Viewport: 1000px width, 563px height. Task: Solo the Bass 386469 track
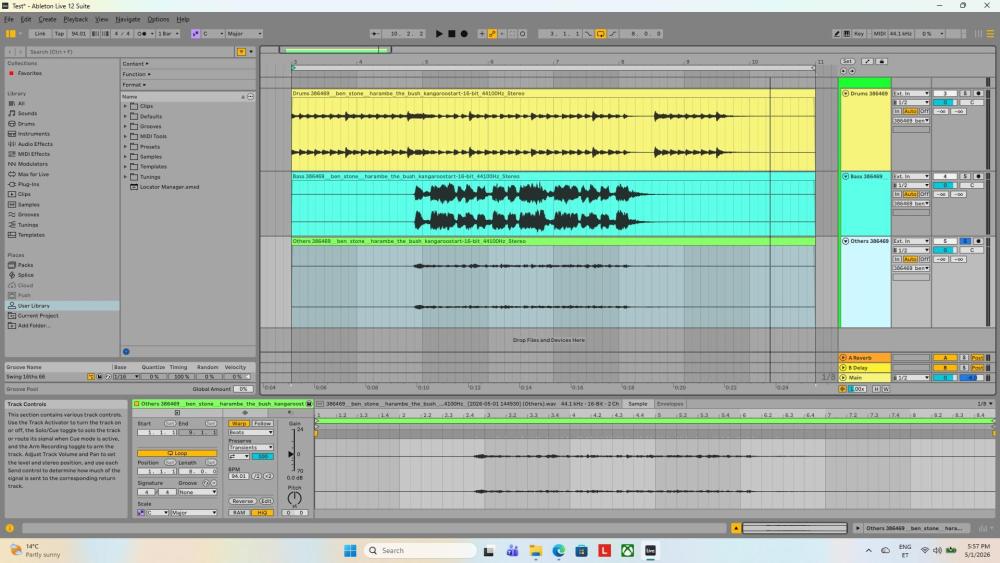click(965, 176)
